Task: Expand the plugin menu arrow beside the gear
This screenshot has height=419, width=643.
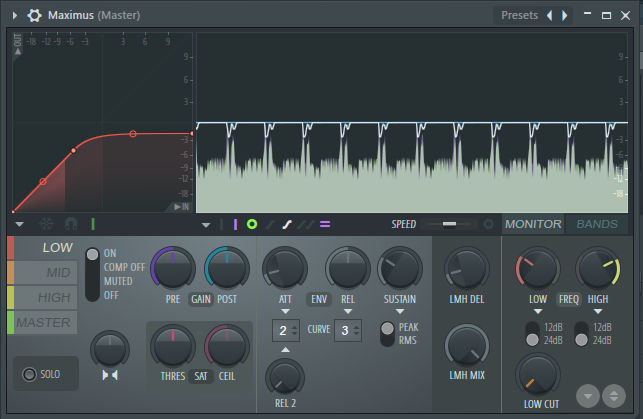Action: (x=15, y=16)
